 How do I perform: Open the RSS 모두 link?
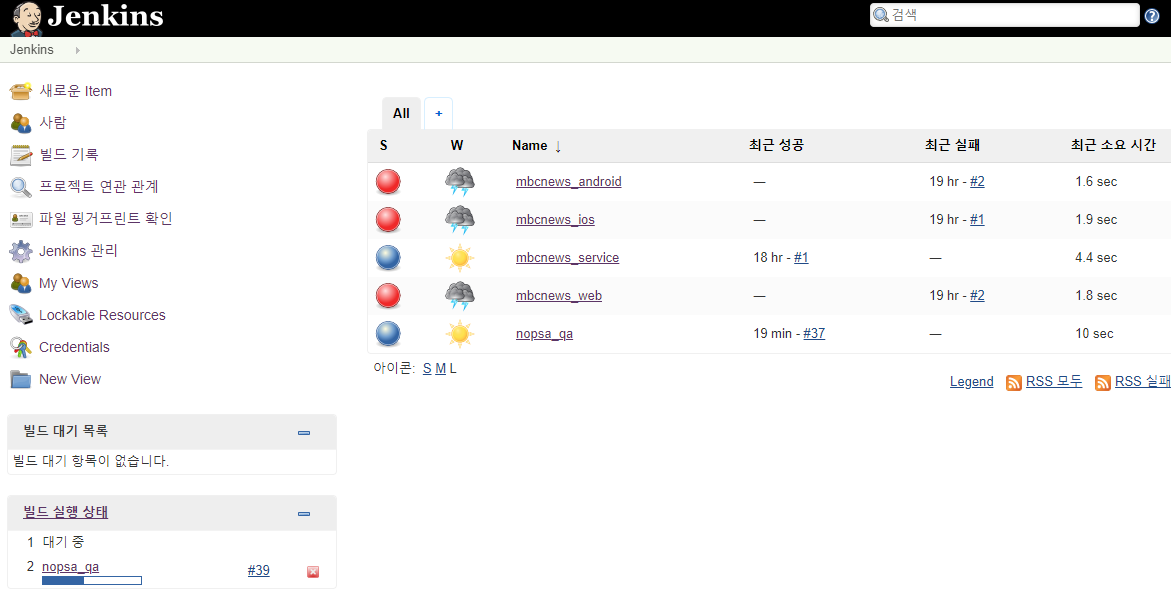point(1054,382)
